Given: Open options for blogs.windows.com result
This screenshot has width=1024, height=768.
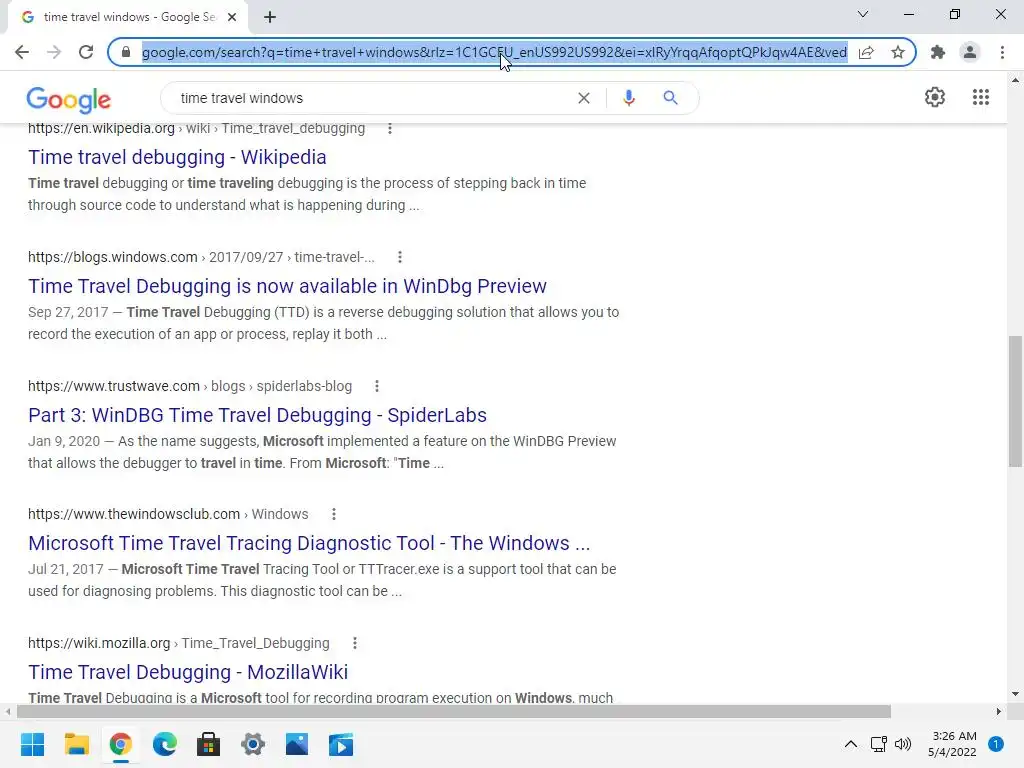Looking at the screenshot, I should (400, 257).
